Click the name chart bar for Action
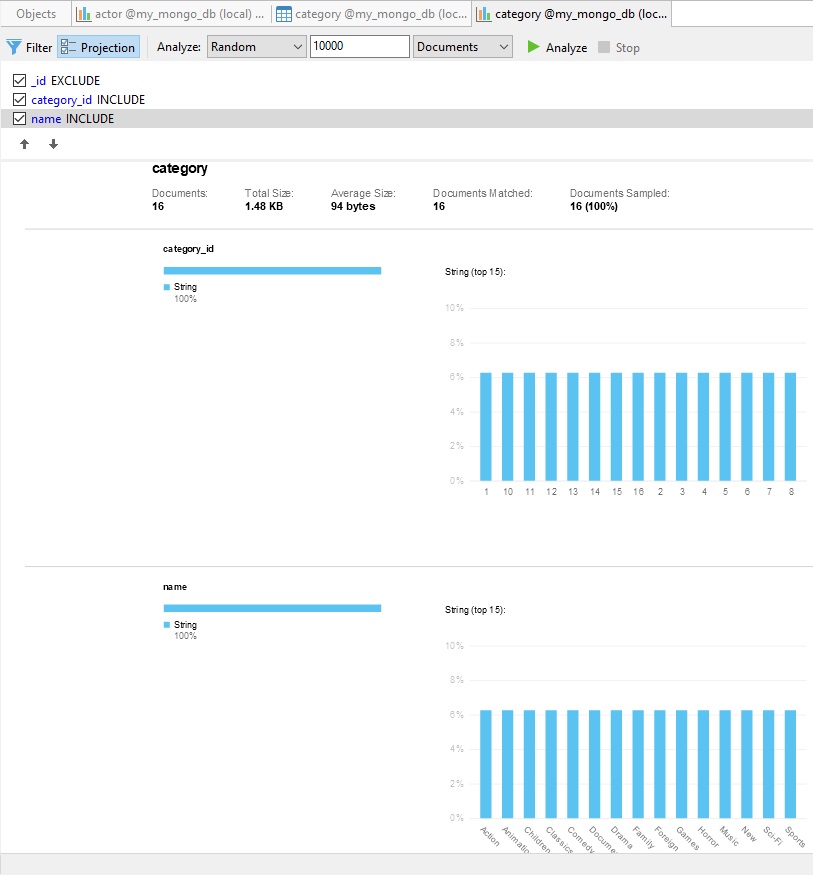Image resolution: width=813 pixels, height=875 pixels. click(486, 765)
